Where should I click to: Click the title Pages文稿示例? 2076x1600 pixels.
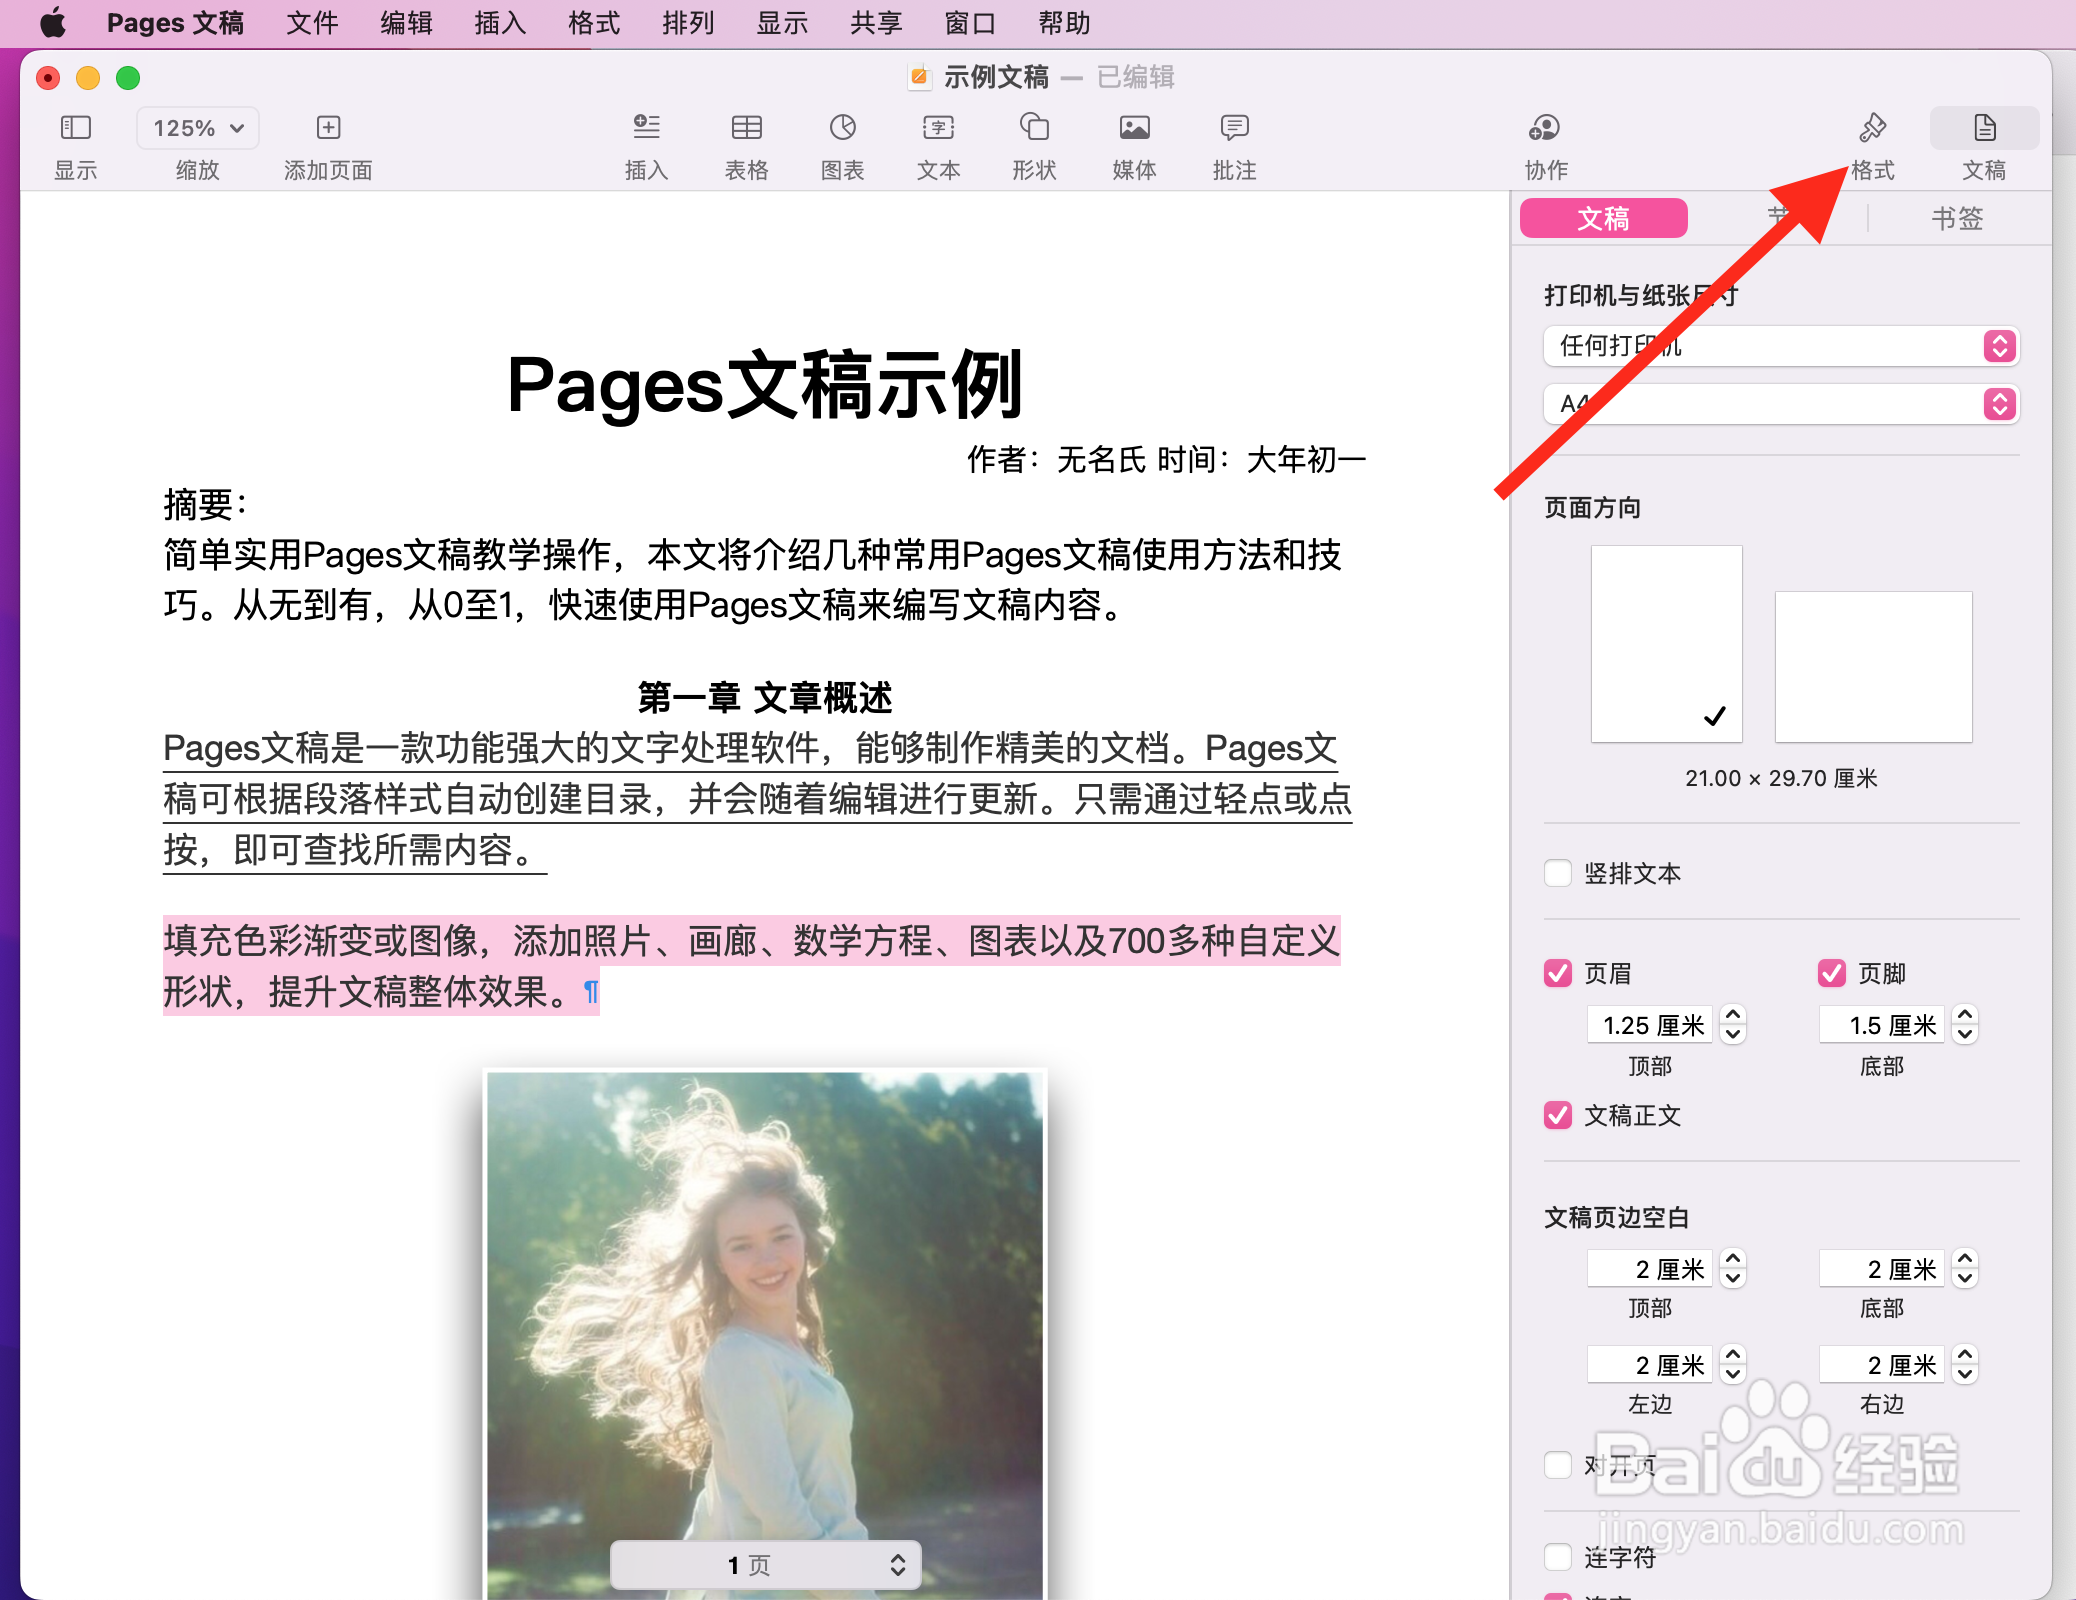[x=765, y=385]
